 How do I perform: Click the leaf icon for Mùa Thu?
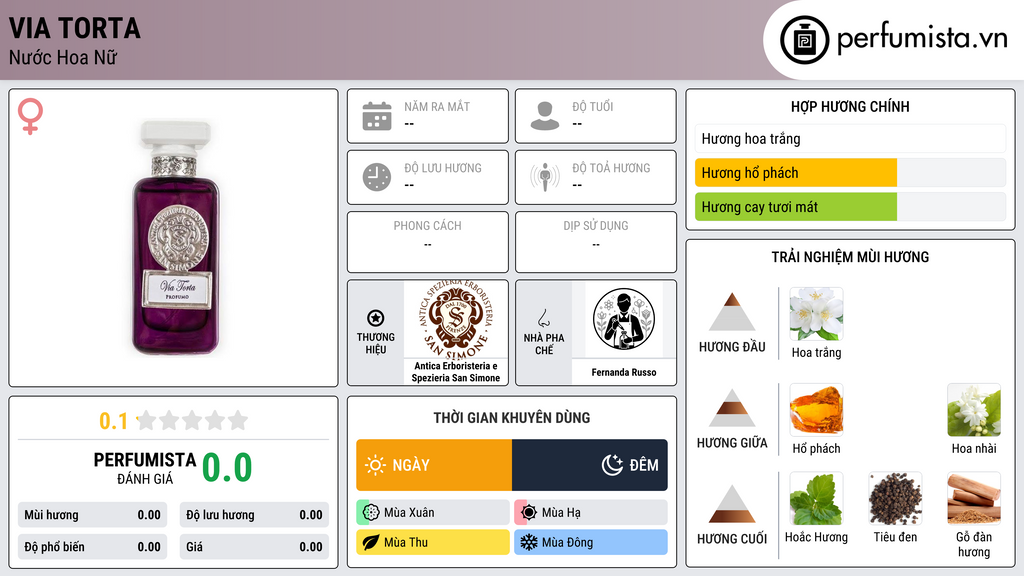click(371, 542)
